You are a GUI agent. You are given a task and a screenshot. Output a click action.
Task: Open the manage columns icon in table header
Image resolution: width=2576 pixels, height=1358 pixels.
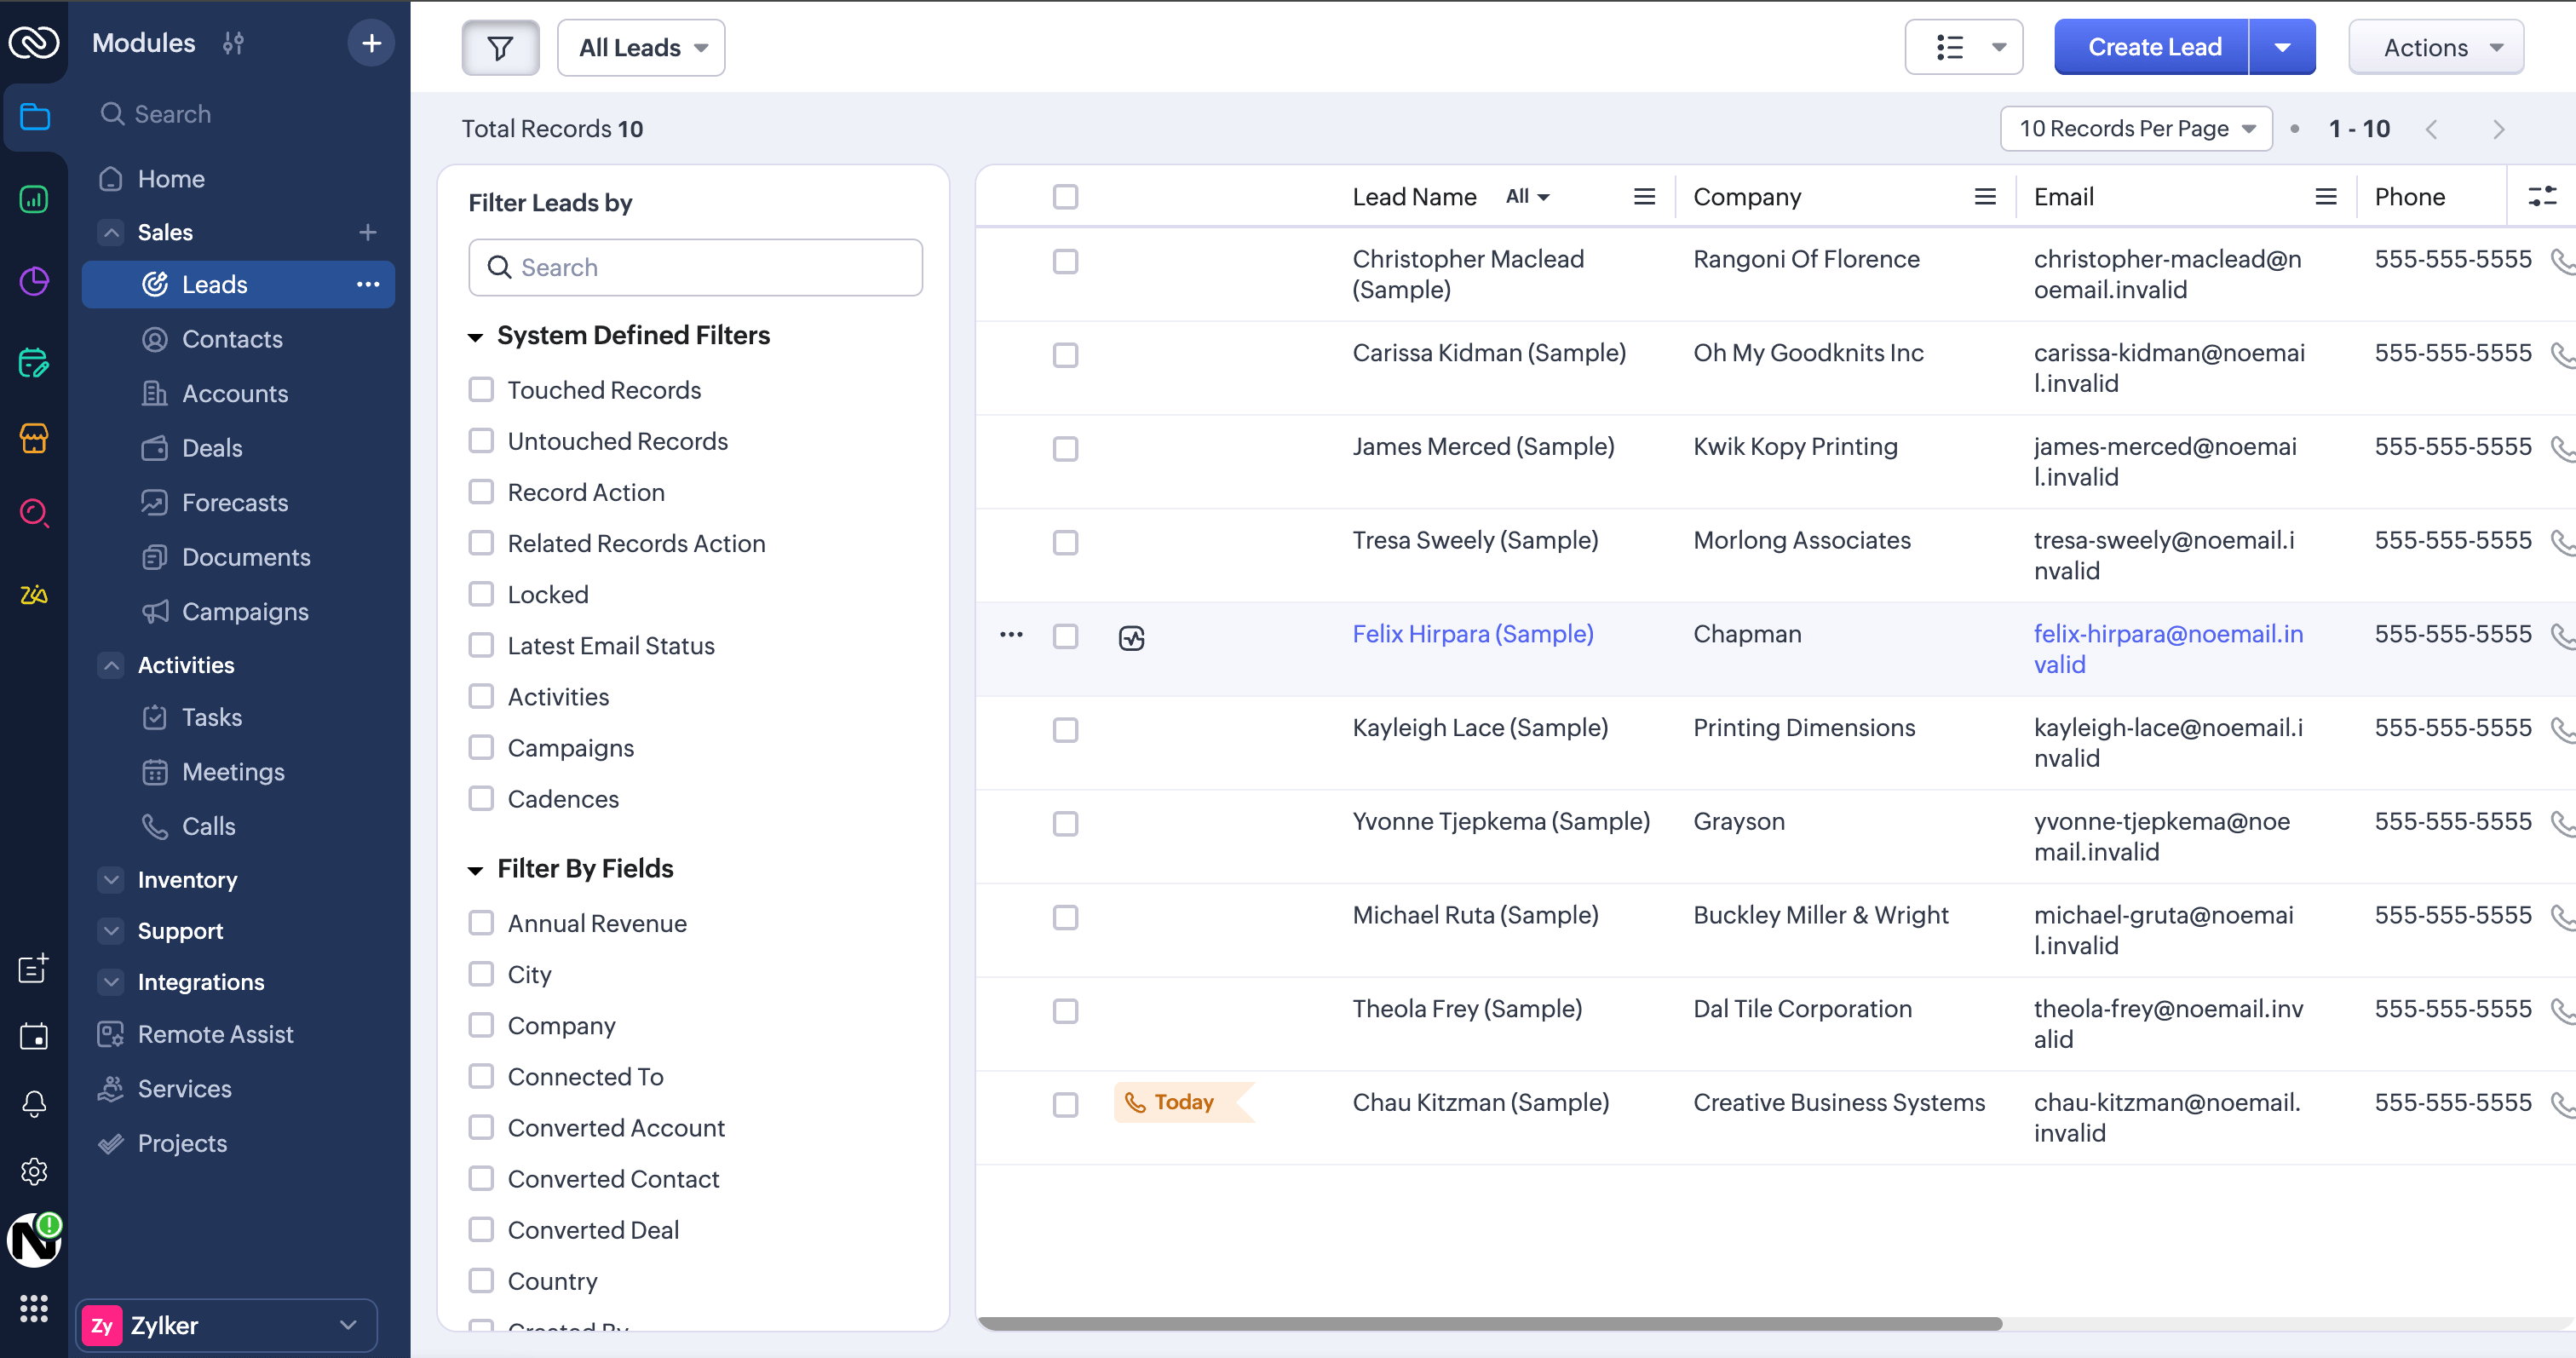[2541, 196]
